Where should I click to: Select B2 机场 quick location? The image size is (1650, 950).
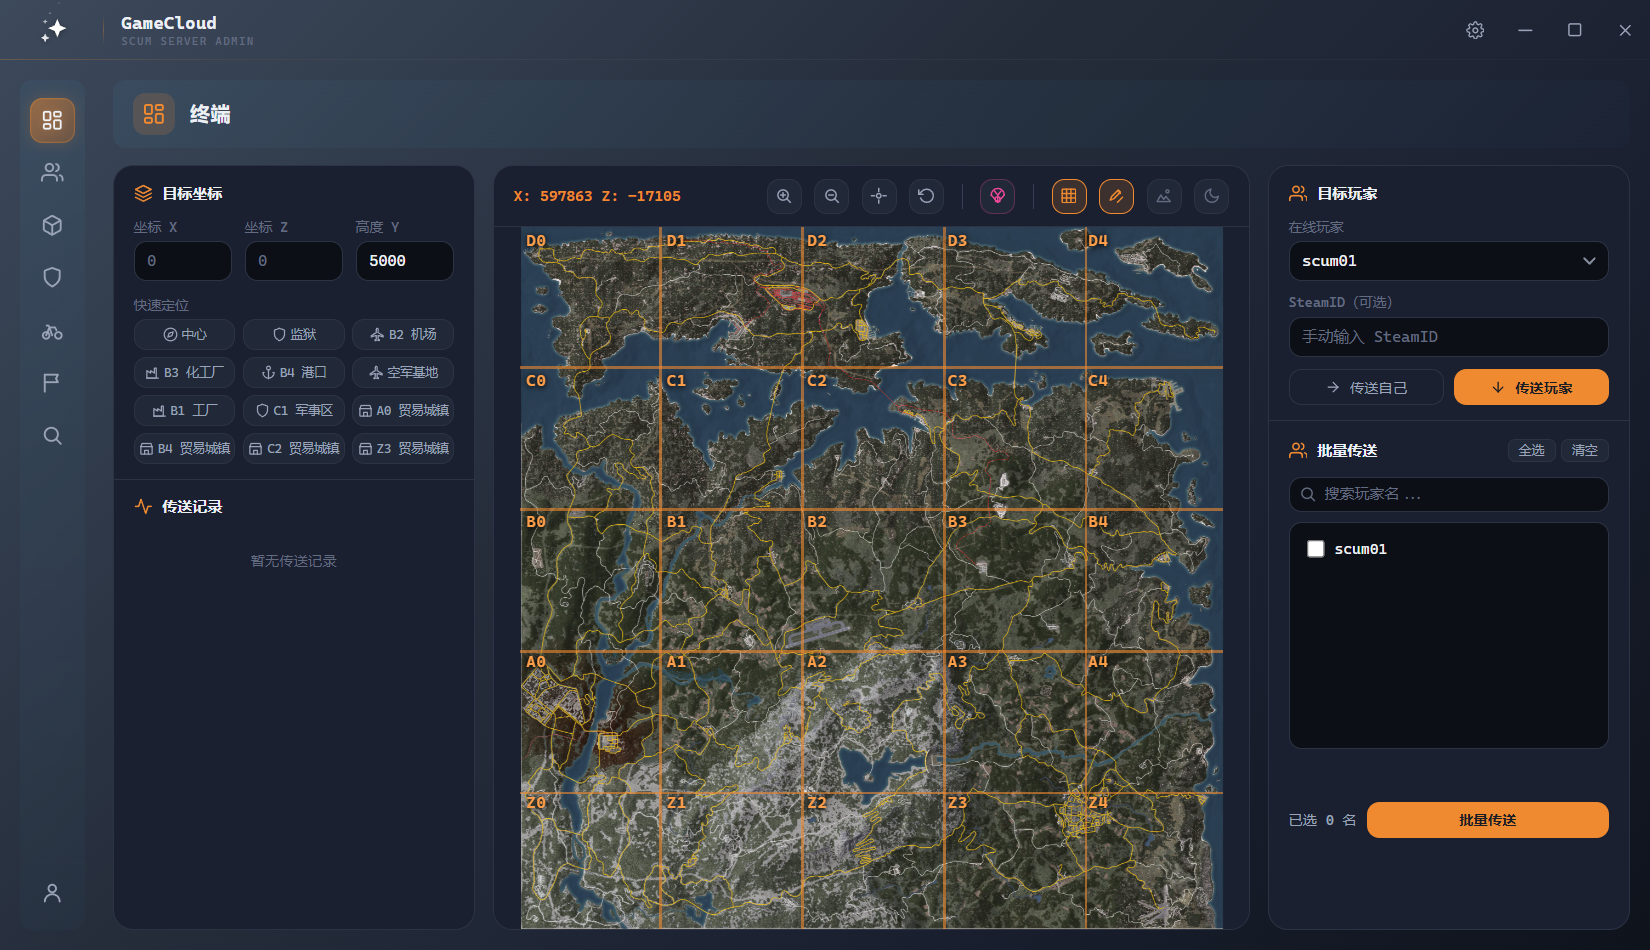coord(403,334)
